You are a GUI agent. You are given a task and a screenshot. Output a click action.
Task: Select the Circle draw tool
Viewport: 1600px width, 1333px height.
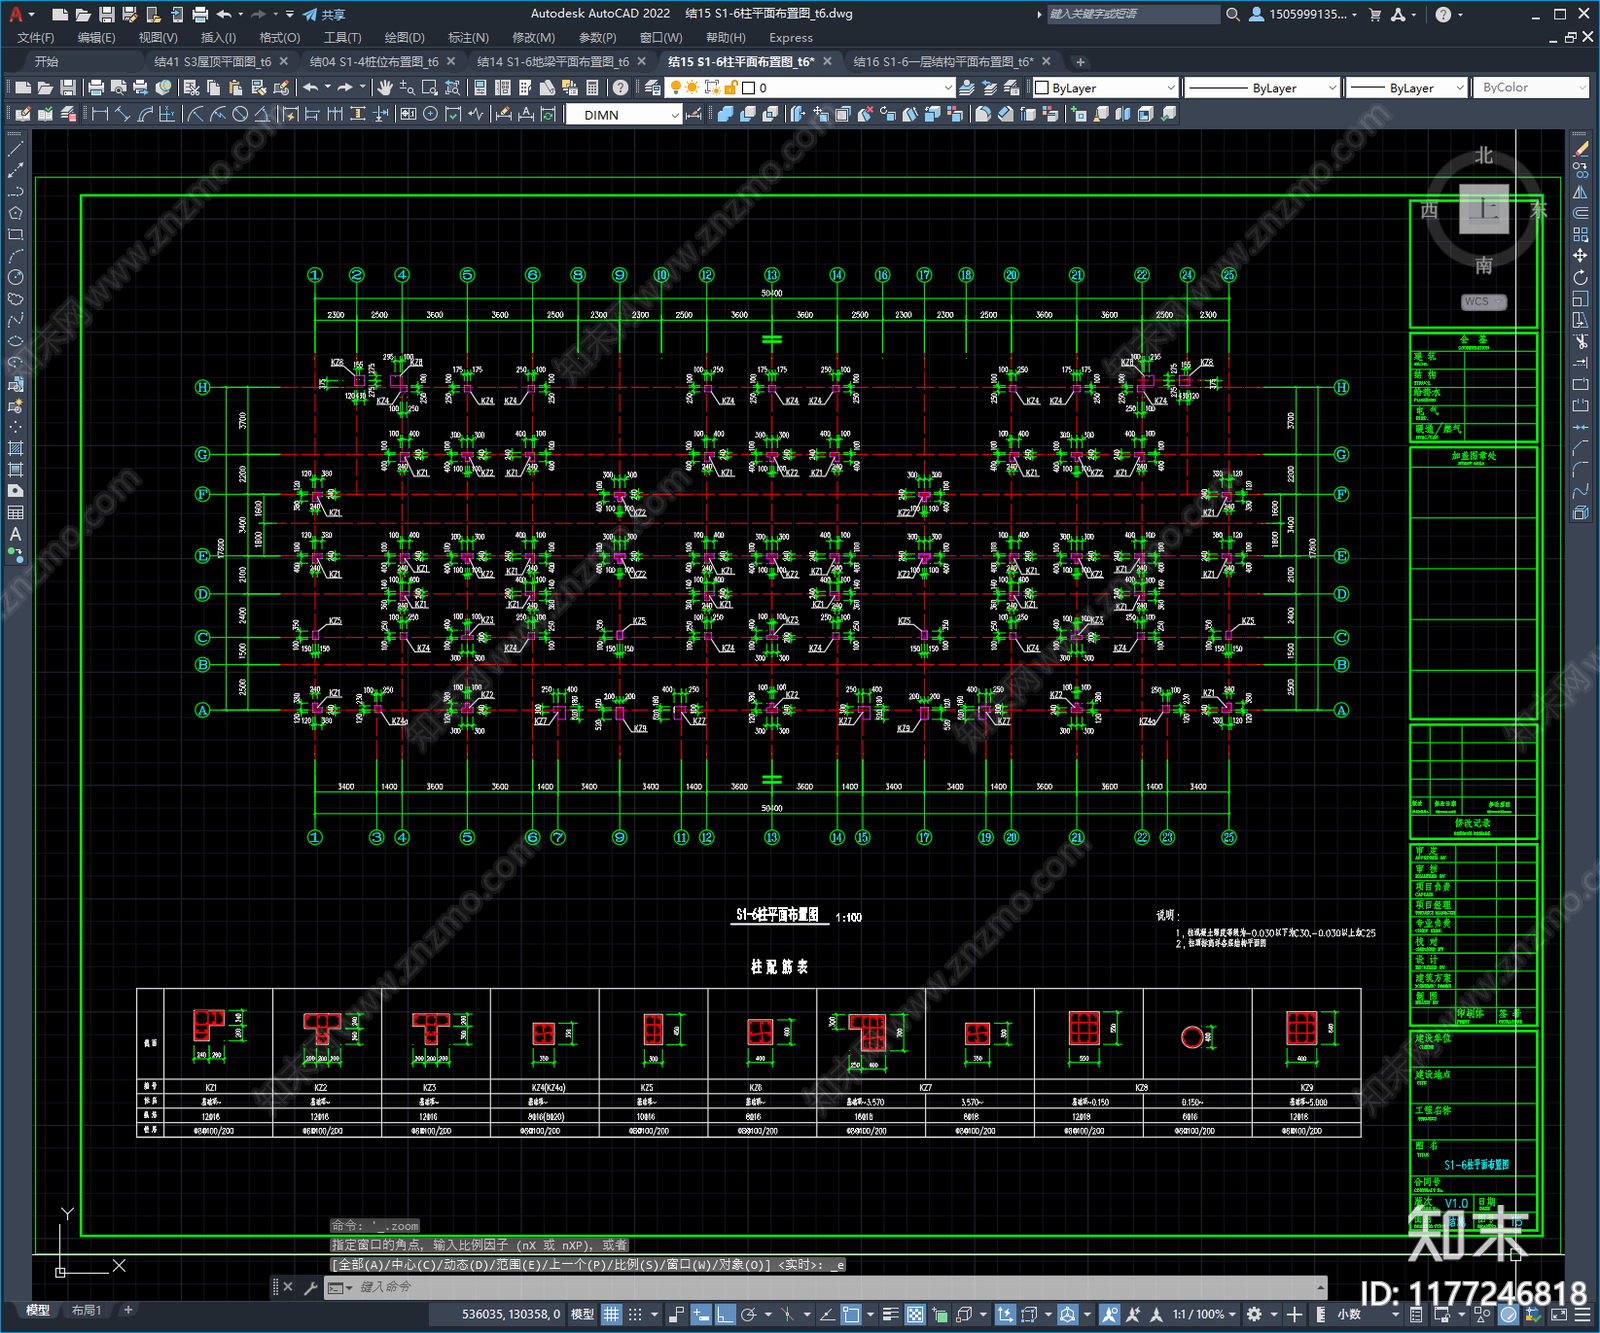click(15, 277)
